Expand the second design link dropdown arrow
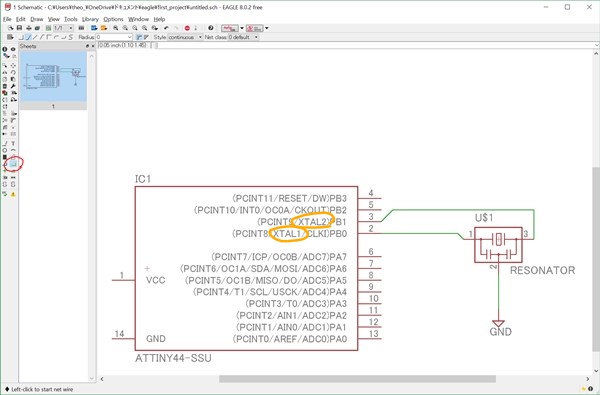Screen dimensions: 600x395 (267, 28)
